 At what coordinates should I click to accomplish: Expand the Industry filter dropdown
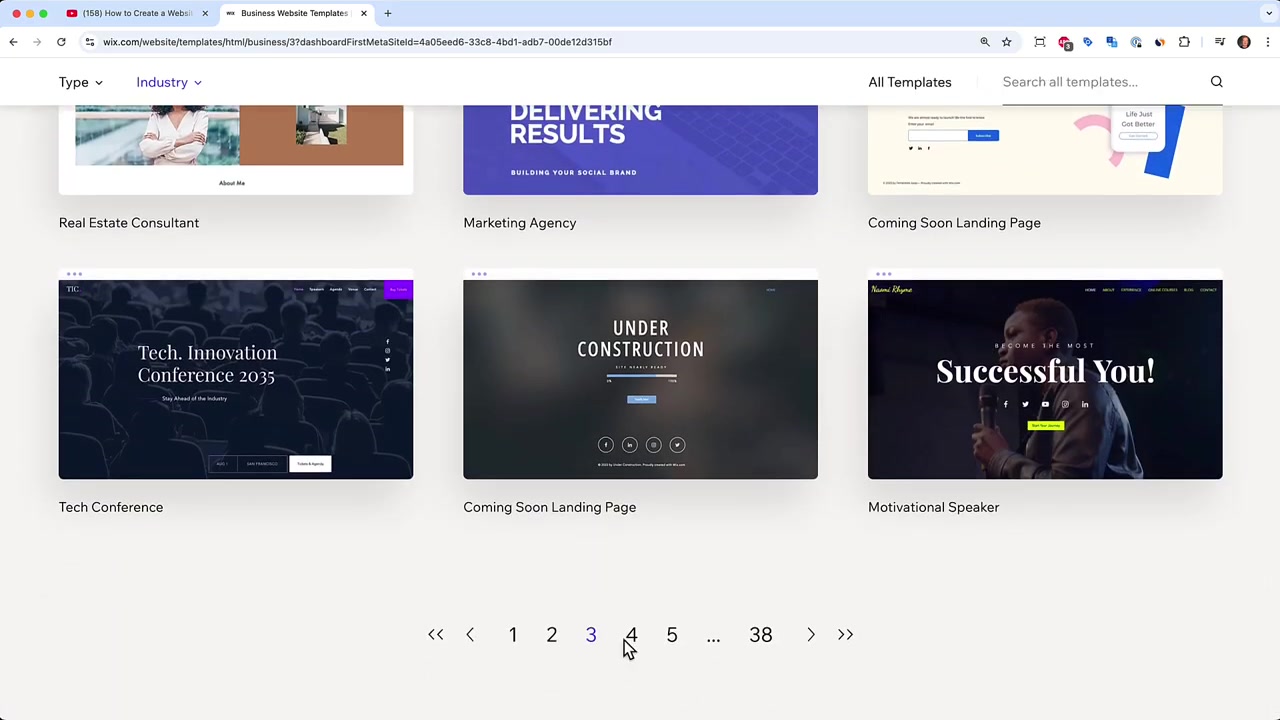pos(169,82)
